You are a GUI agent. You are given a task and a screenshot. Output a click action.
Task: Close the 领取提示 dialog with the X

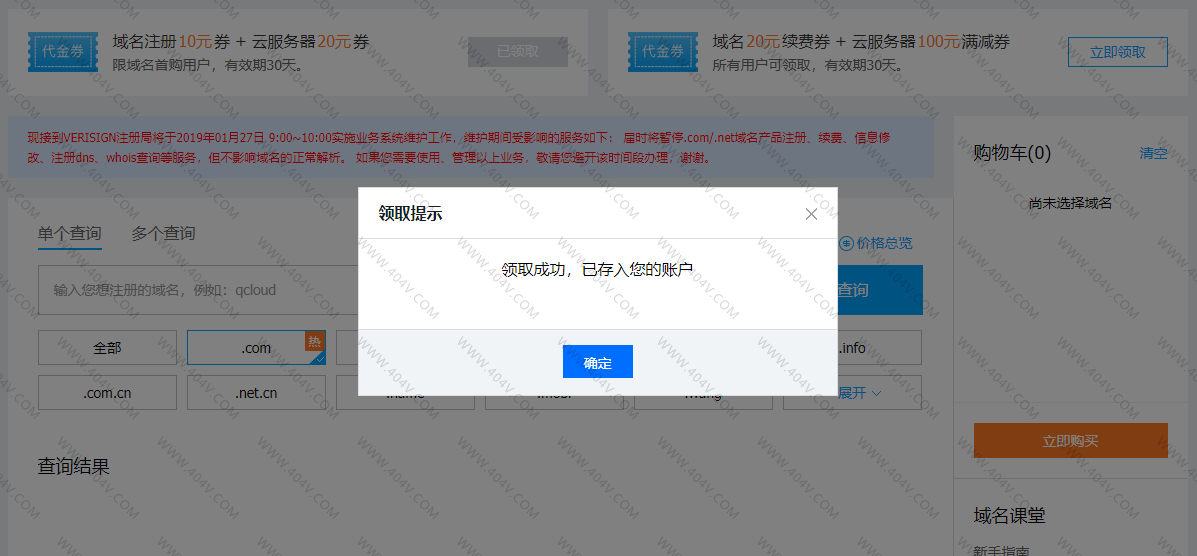tap(811, 214)
